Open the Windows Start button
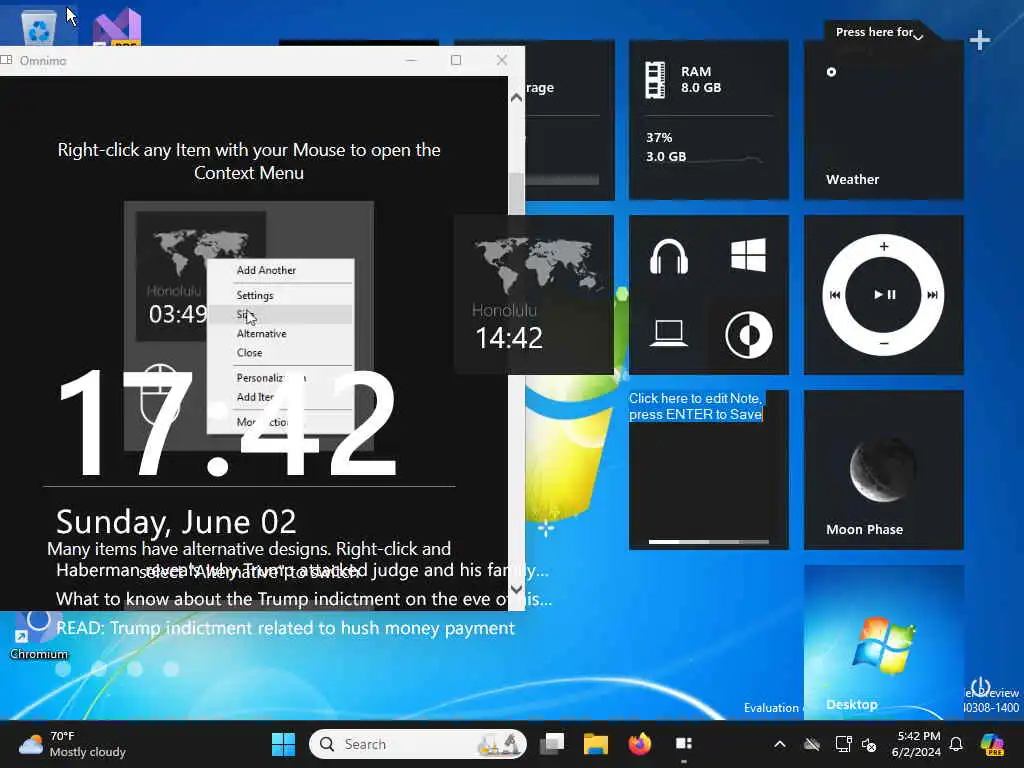1024x768 pixels. (x=283, y=744)
